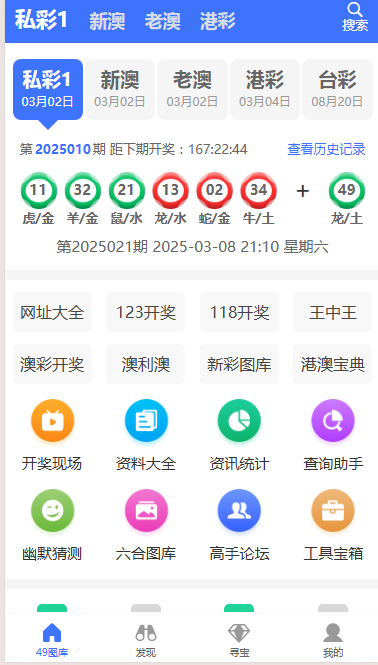Open 发现 binoculars tab
Screen dimensions: 378x665
pyautogui.click(x=146, y=640)
